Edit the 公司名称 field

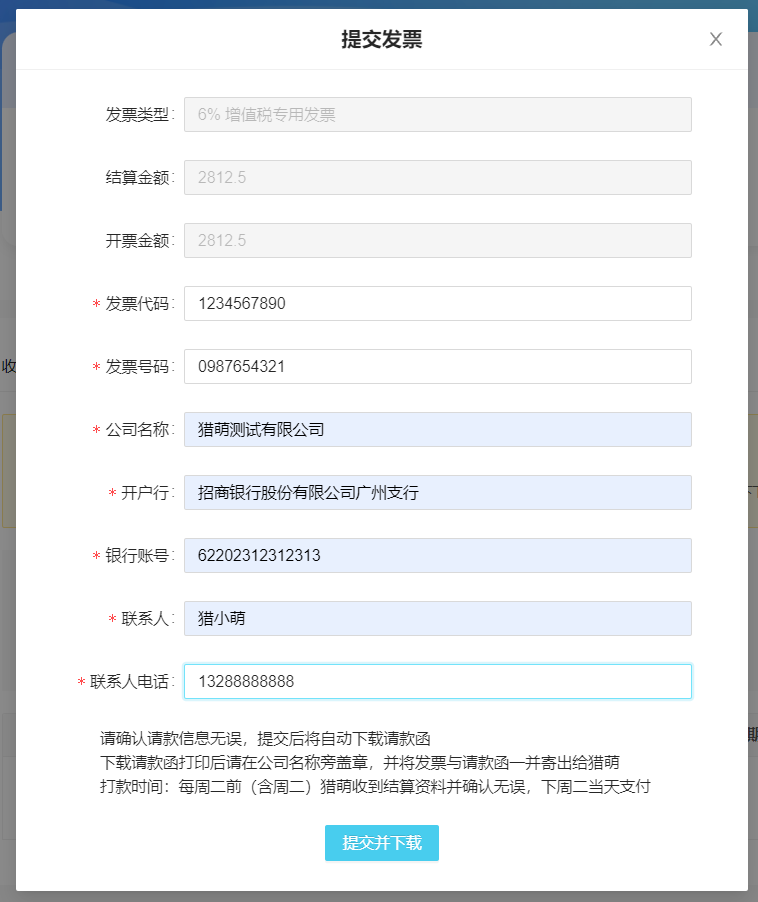coord(438,429)
